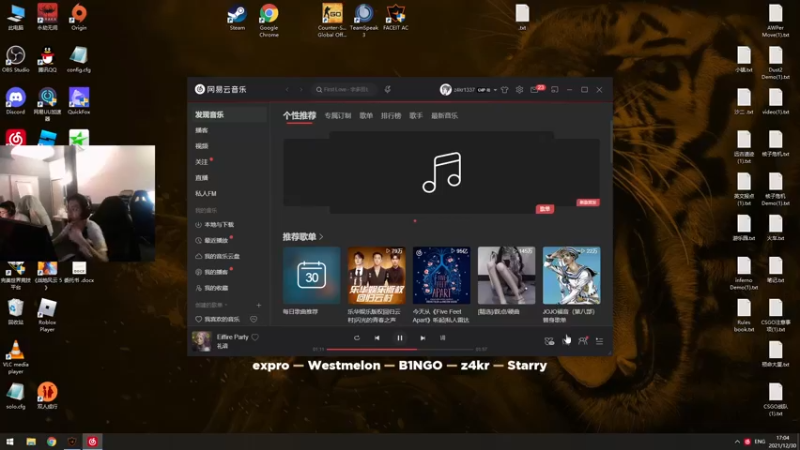The width and height of the screenshot is (800, 450).
Task: Open the listen-to-identify song microphone icon
Action: point(388,89)
